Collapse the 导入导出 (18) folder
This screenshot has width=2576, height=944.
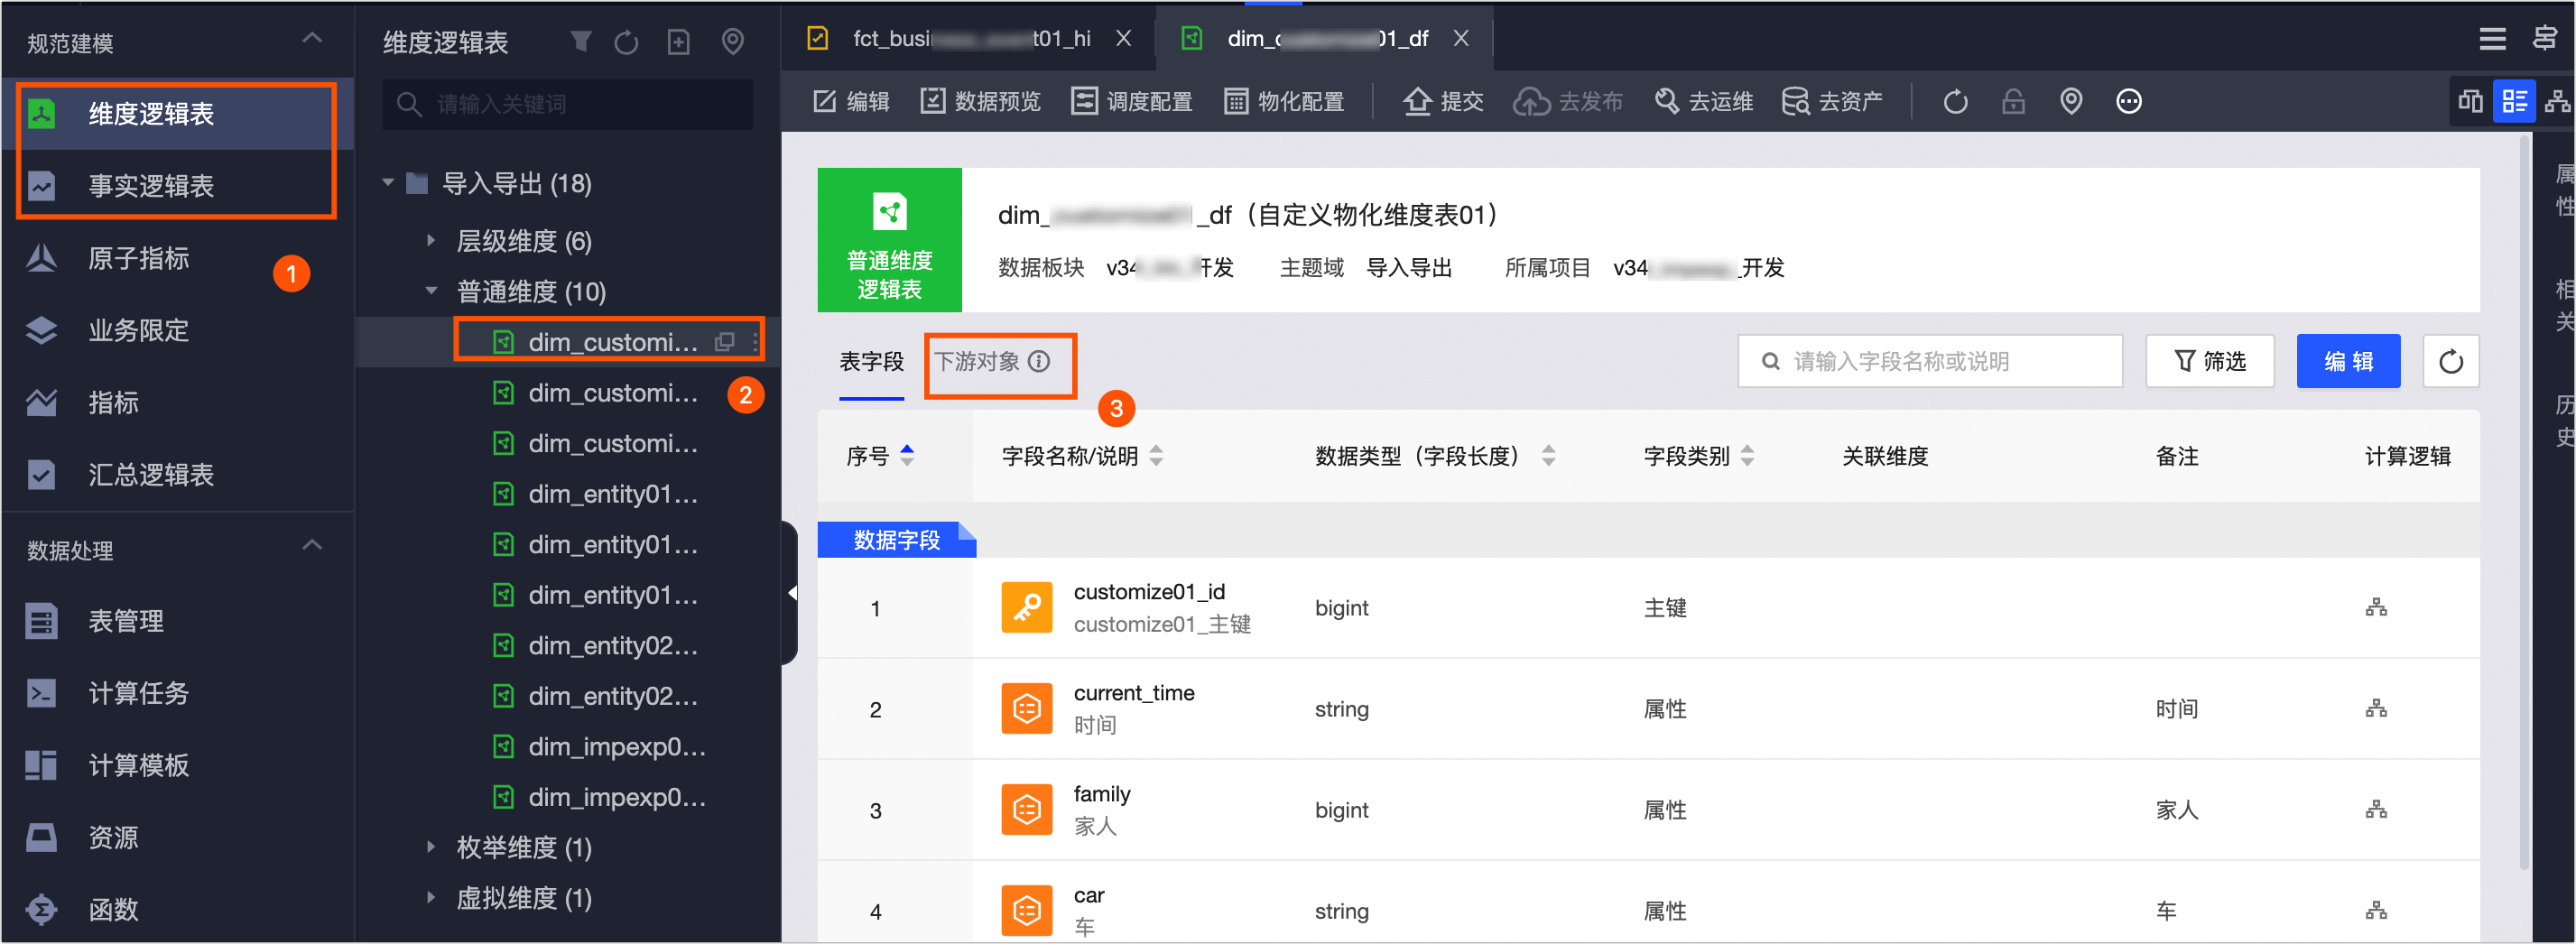[x=388, y=183]
